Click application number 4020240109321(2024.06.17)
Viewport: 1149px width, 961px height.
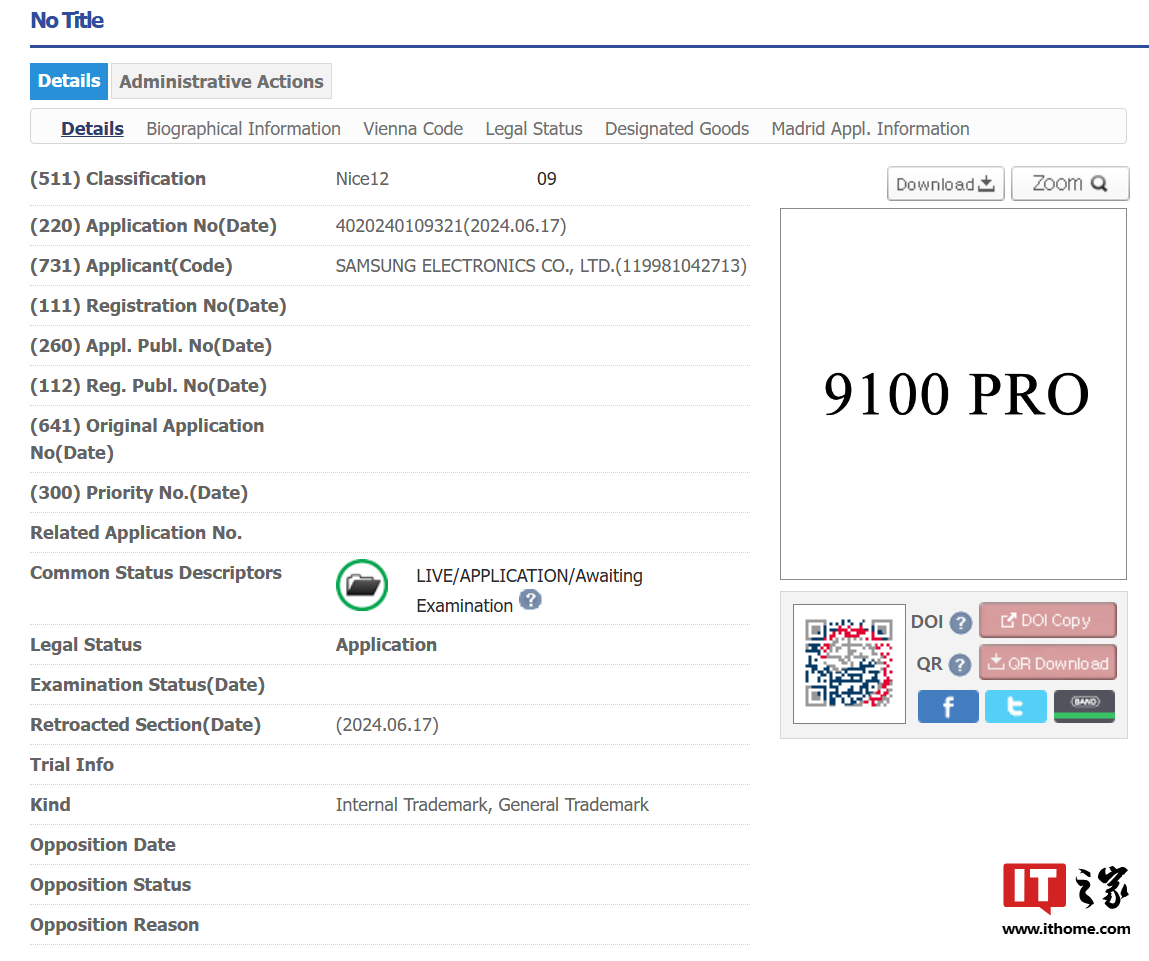tap(451, 226)
